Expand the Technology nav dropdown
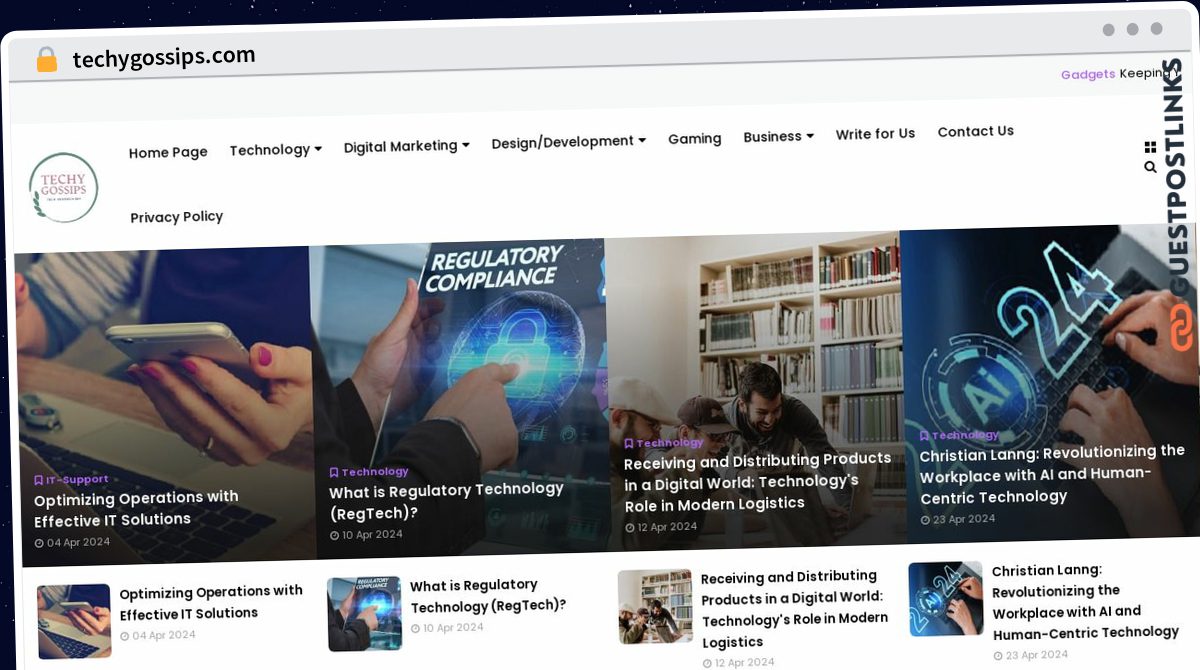Viewport: 1200px width, 670px height. pyautogui.click(x=276, y=150)
